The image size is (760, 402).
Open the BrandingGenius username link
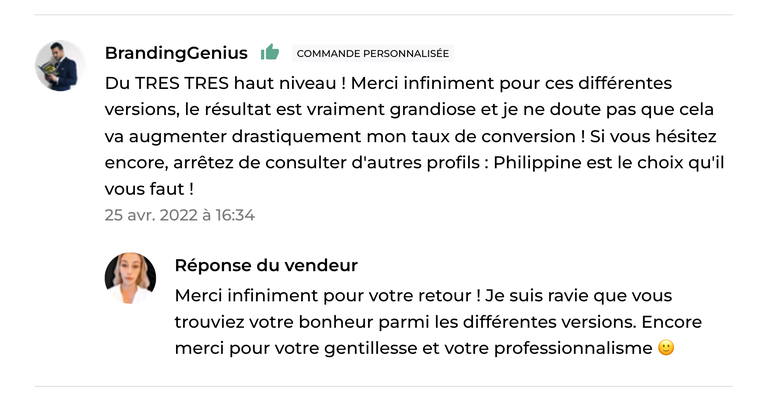(176, 53)
